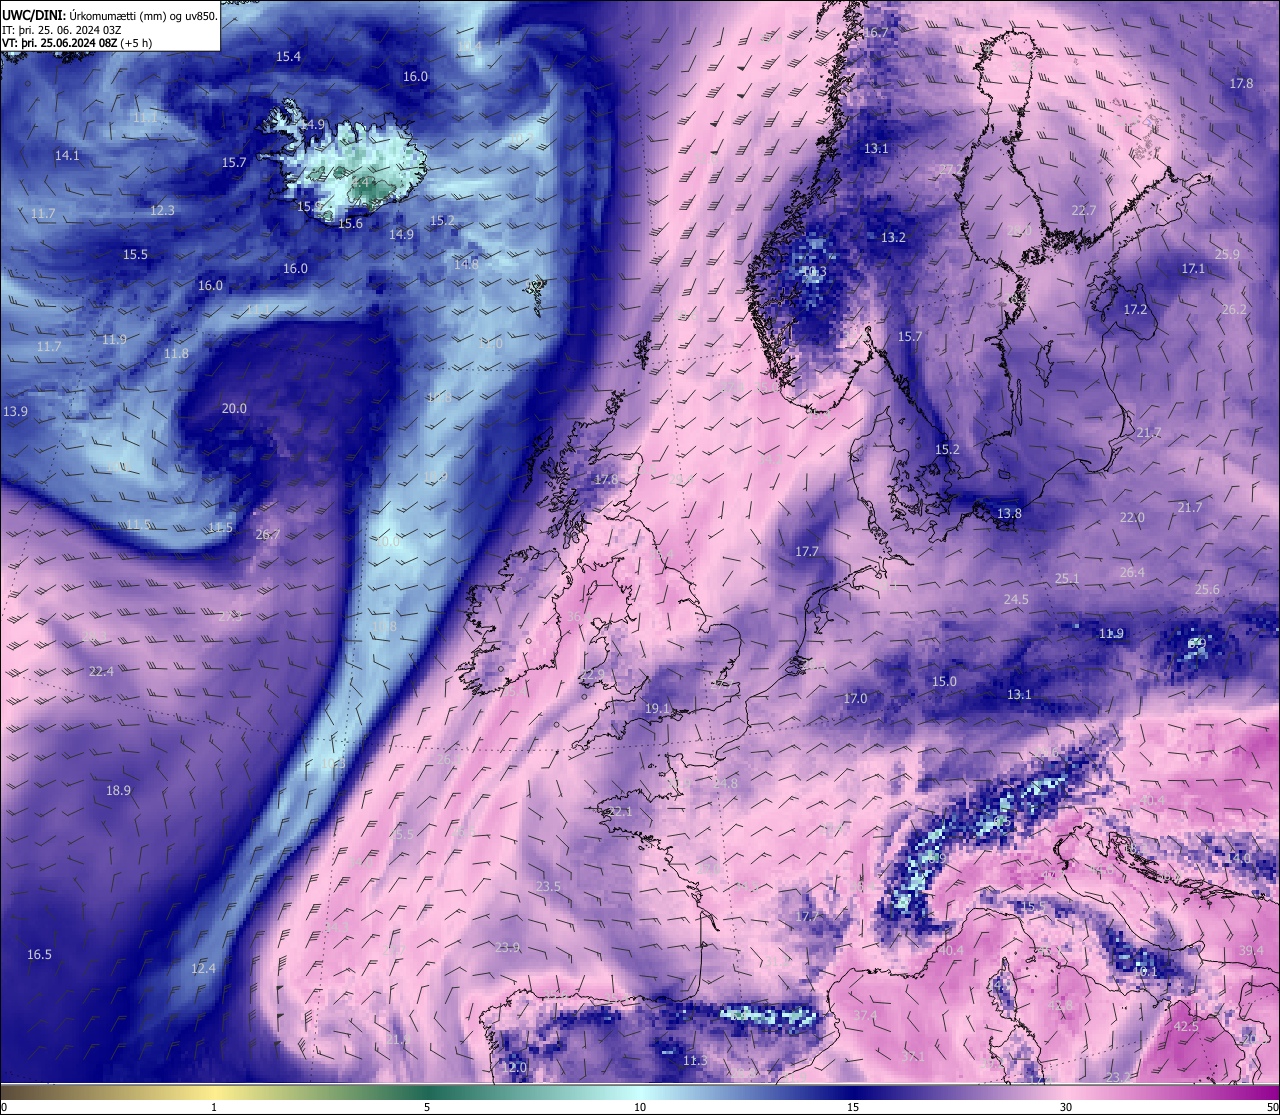The image size is (1280, 1115).
Task: Click the 25.9 value on the map
Action: point(1227,254)
